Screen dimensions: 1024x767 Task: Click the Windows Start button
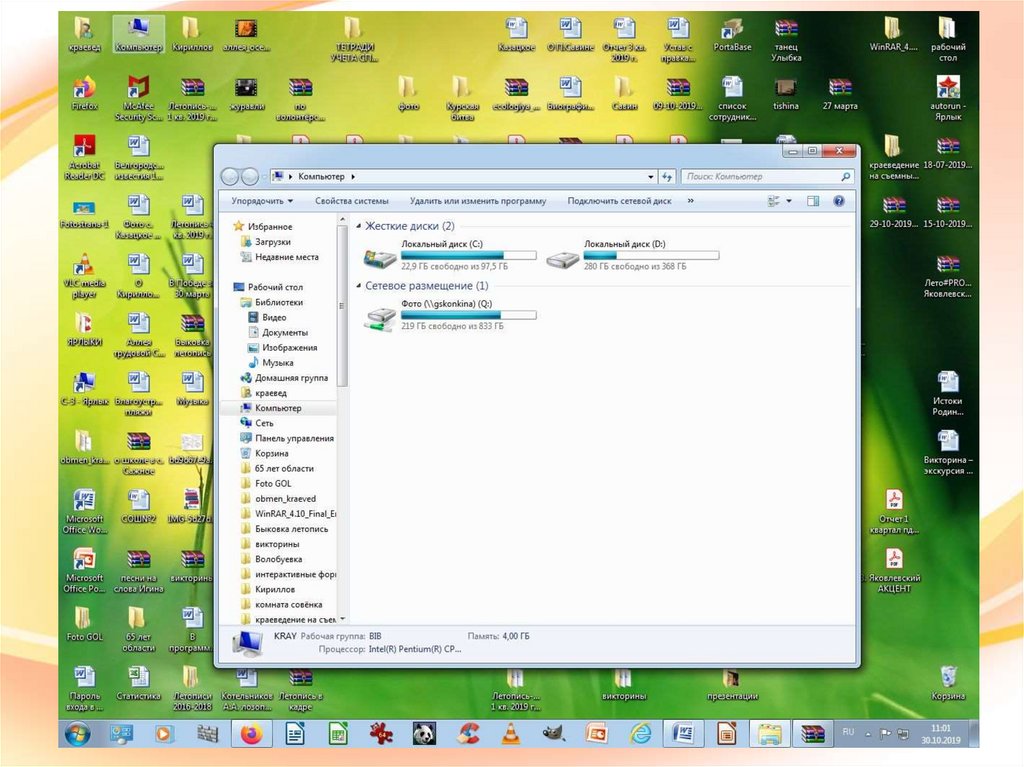point(75,734)
